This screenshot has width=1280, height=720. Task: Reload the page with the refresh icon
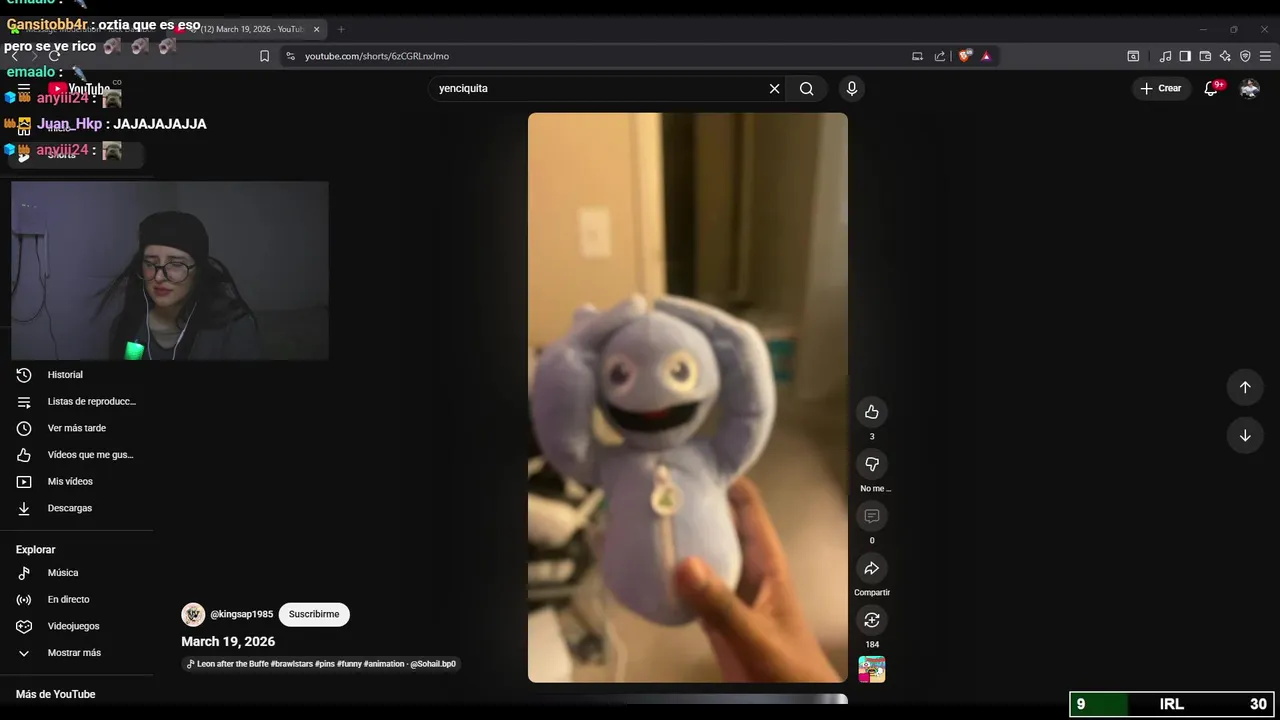click(x=54, y=56)
